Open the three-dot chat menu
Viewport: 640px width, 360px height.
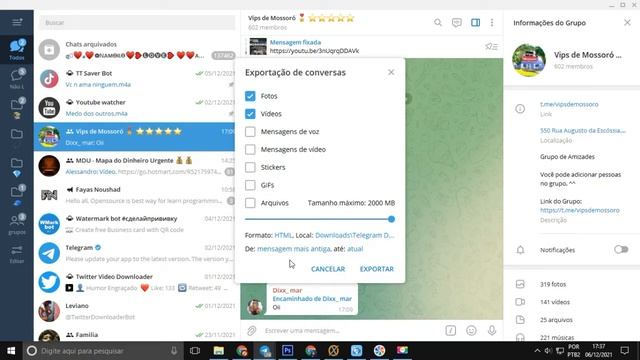492,22
